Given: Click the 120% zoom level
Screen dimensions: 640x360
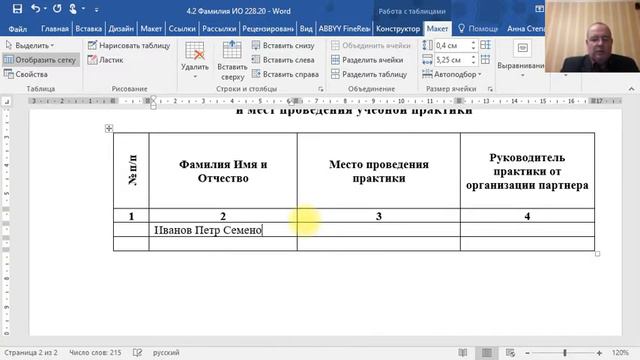Looking at the screenshot, I should pos(620,353).
